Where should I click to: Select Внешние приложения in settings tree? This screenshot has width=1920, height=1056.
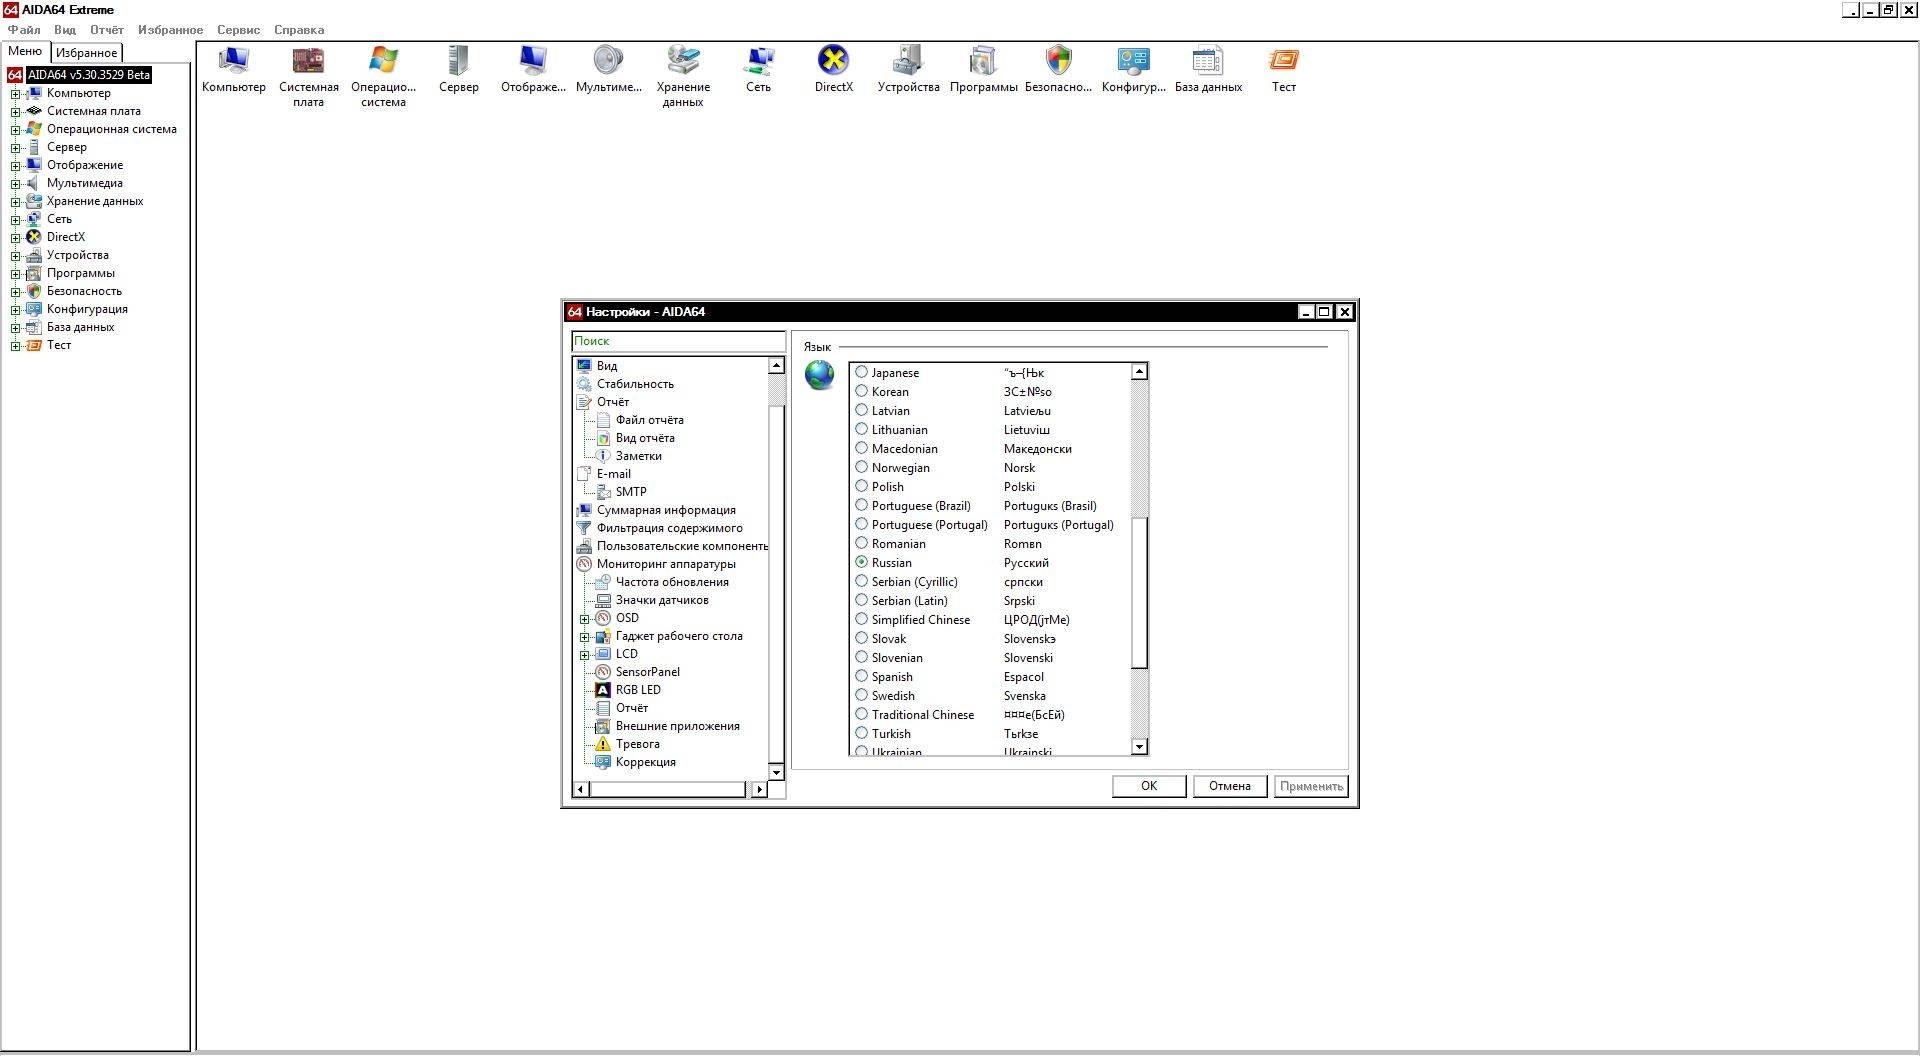coord(677,726)
